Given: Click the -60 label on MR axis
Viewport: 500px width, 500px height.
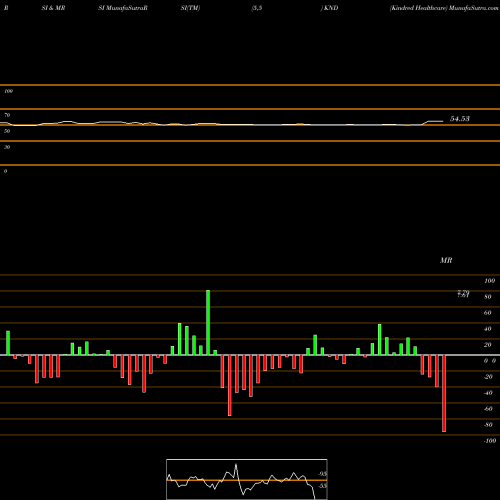Looking at the screenshot, I should [x=488, y=409].
